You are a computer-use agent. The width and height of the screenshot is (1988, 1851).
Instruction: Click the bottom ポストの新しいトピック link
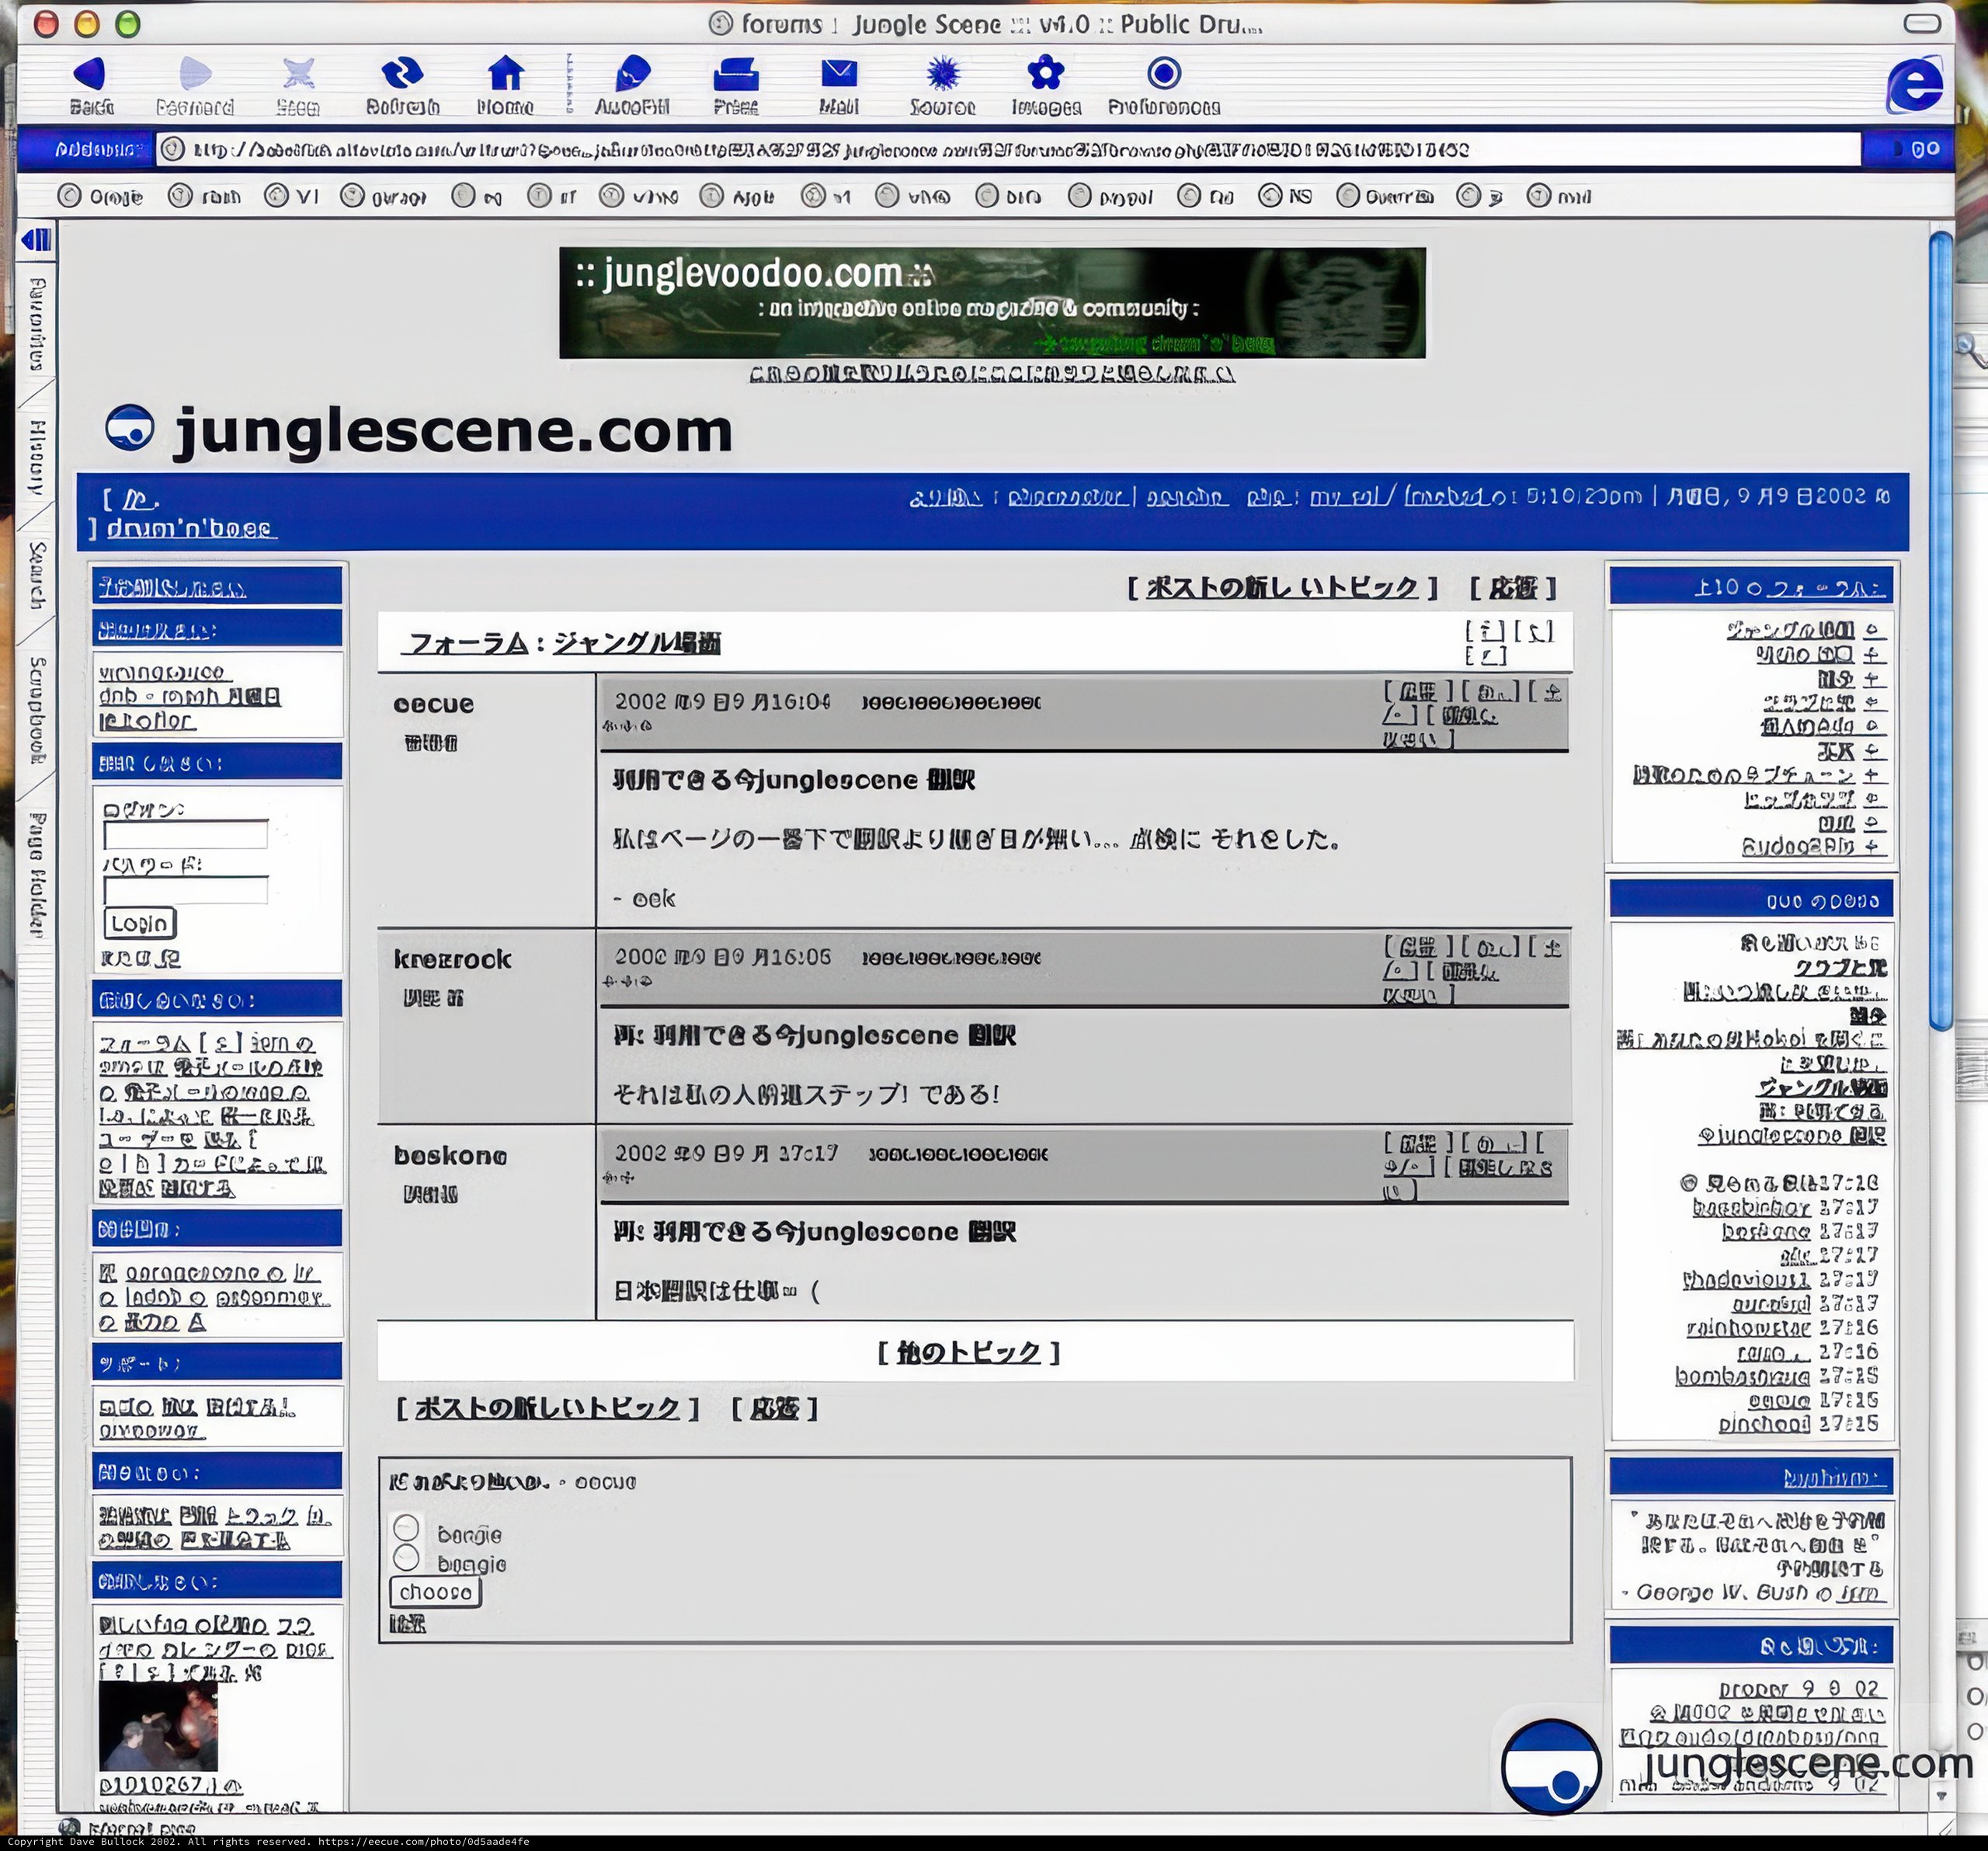[547, 1409]
